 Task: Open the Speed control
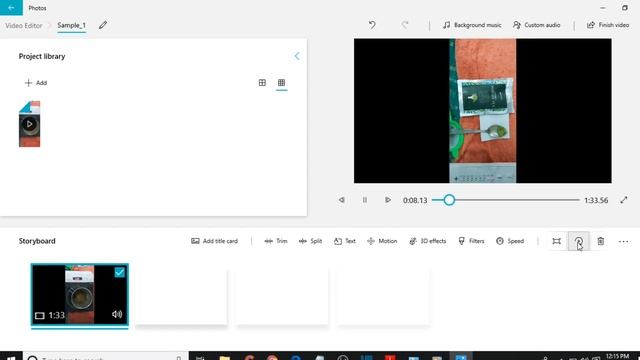[510, 241]
